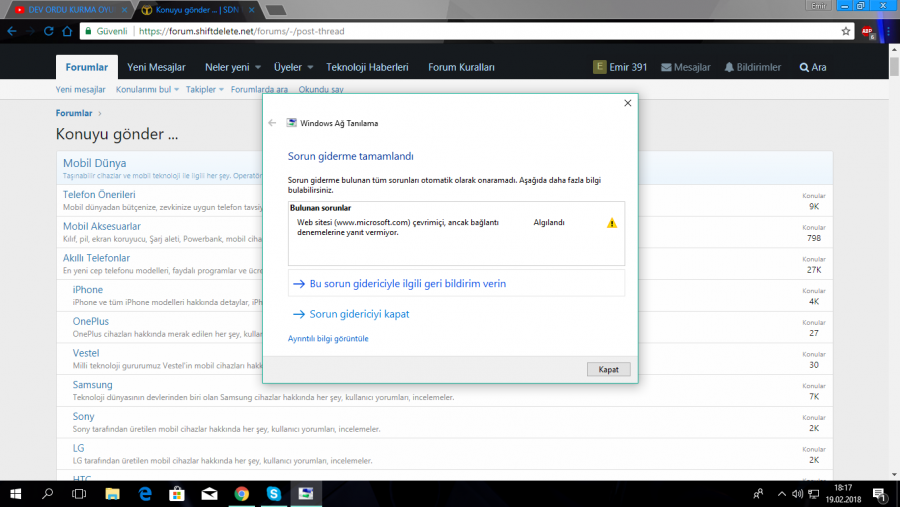The height and width of the screenshot is (507, 900).
Task: Open Microsoft Store from taskbar
Action: [x=177, y=494]
